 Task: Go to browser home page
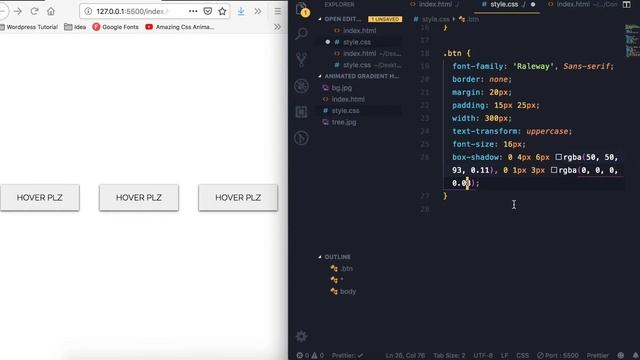coord(51,11)
